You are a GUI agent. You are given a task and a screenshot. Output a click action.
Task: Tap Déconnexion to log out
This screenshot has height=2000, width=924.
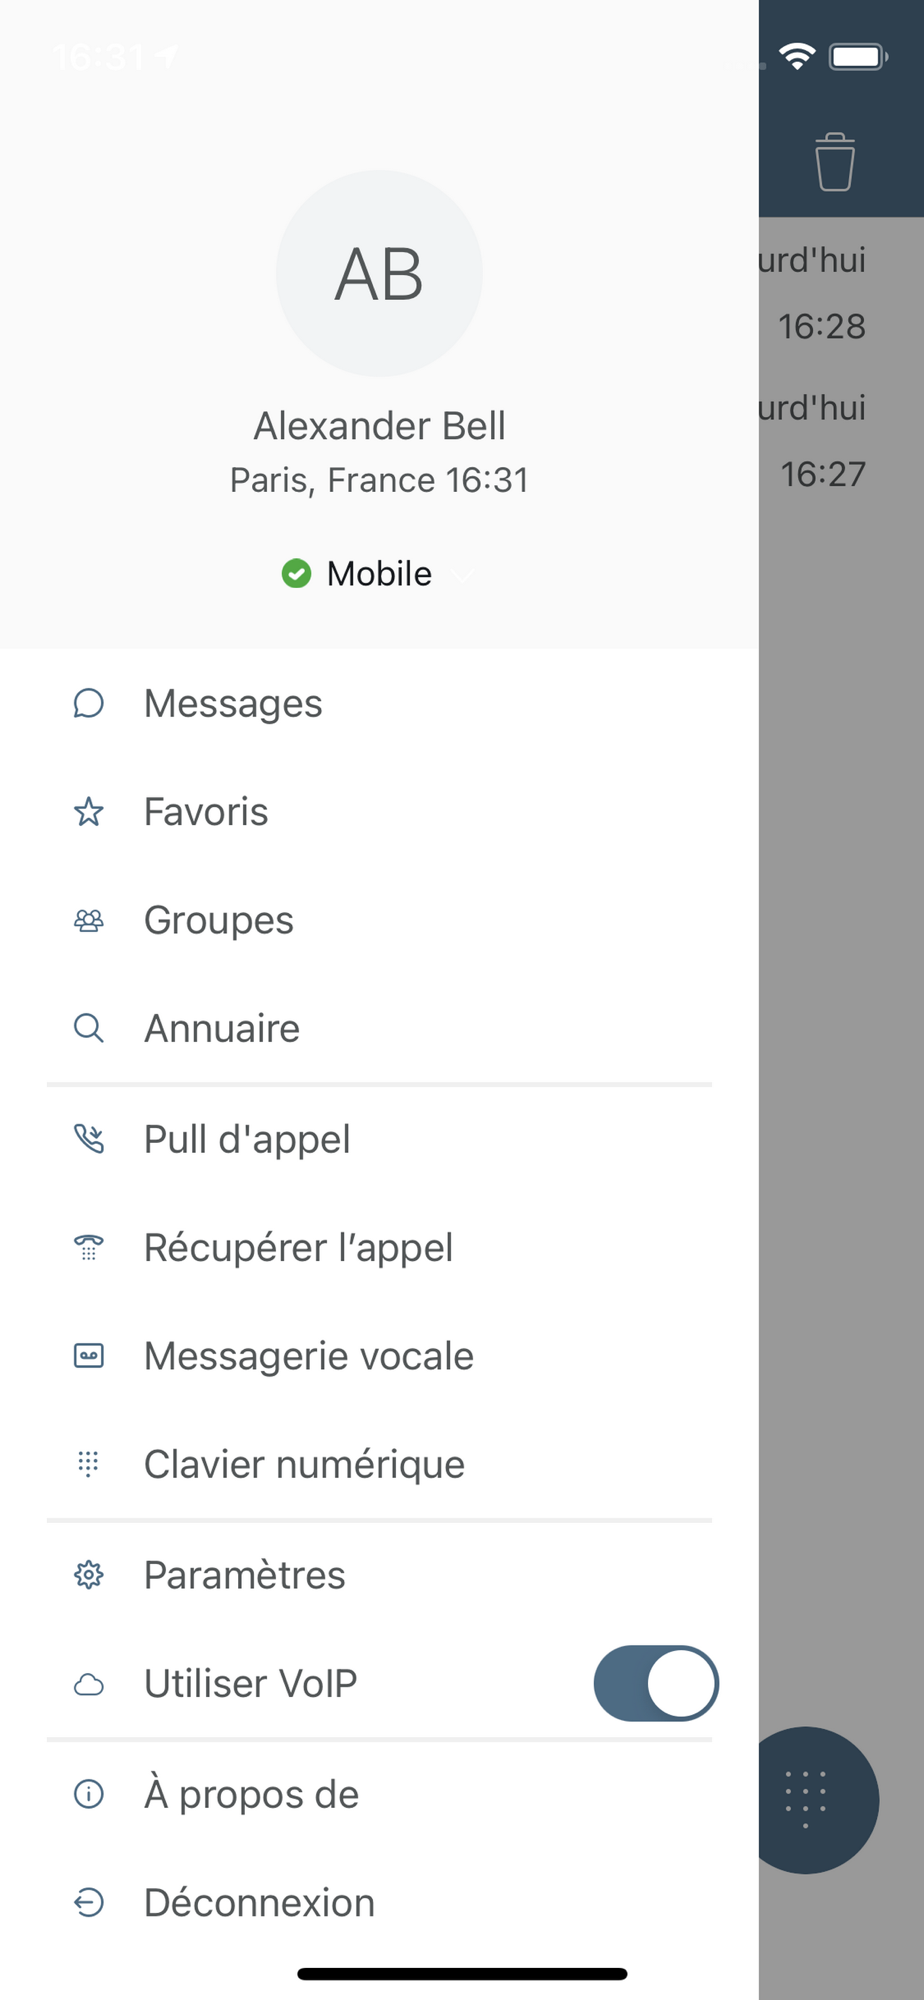click(259, 1903)
